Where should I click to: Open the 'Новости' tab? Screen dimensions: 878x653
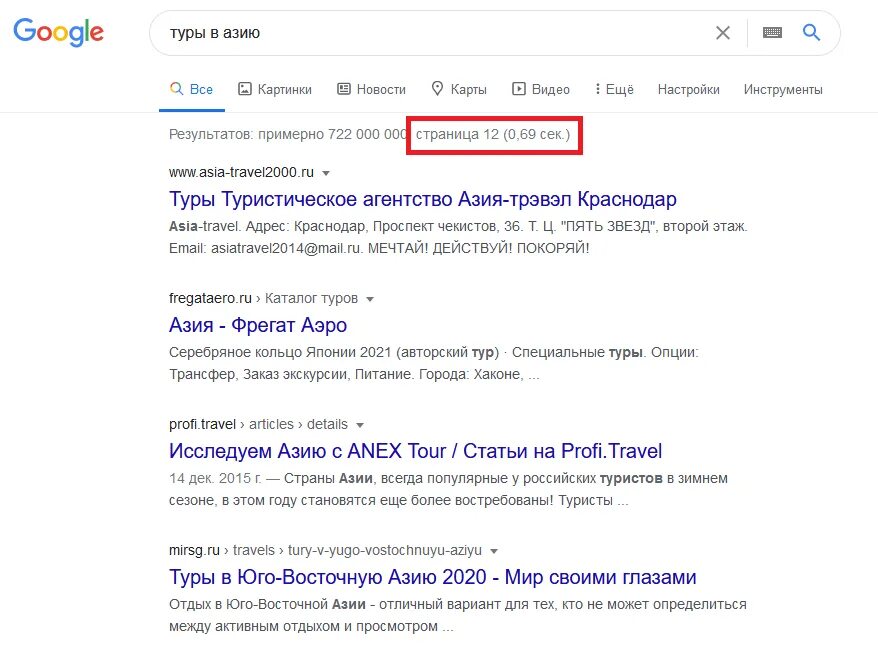tap(371, 90)
